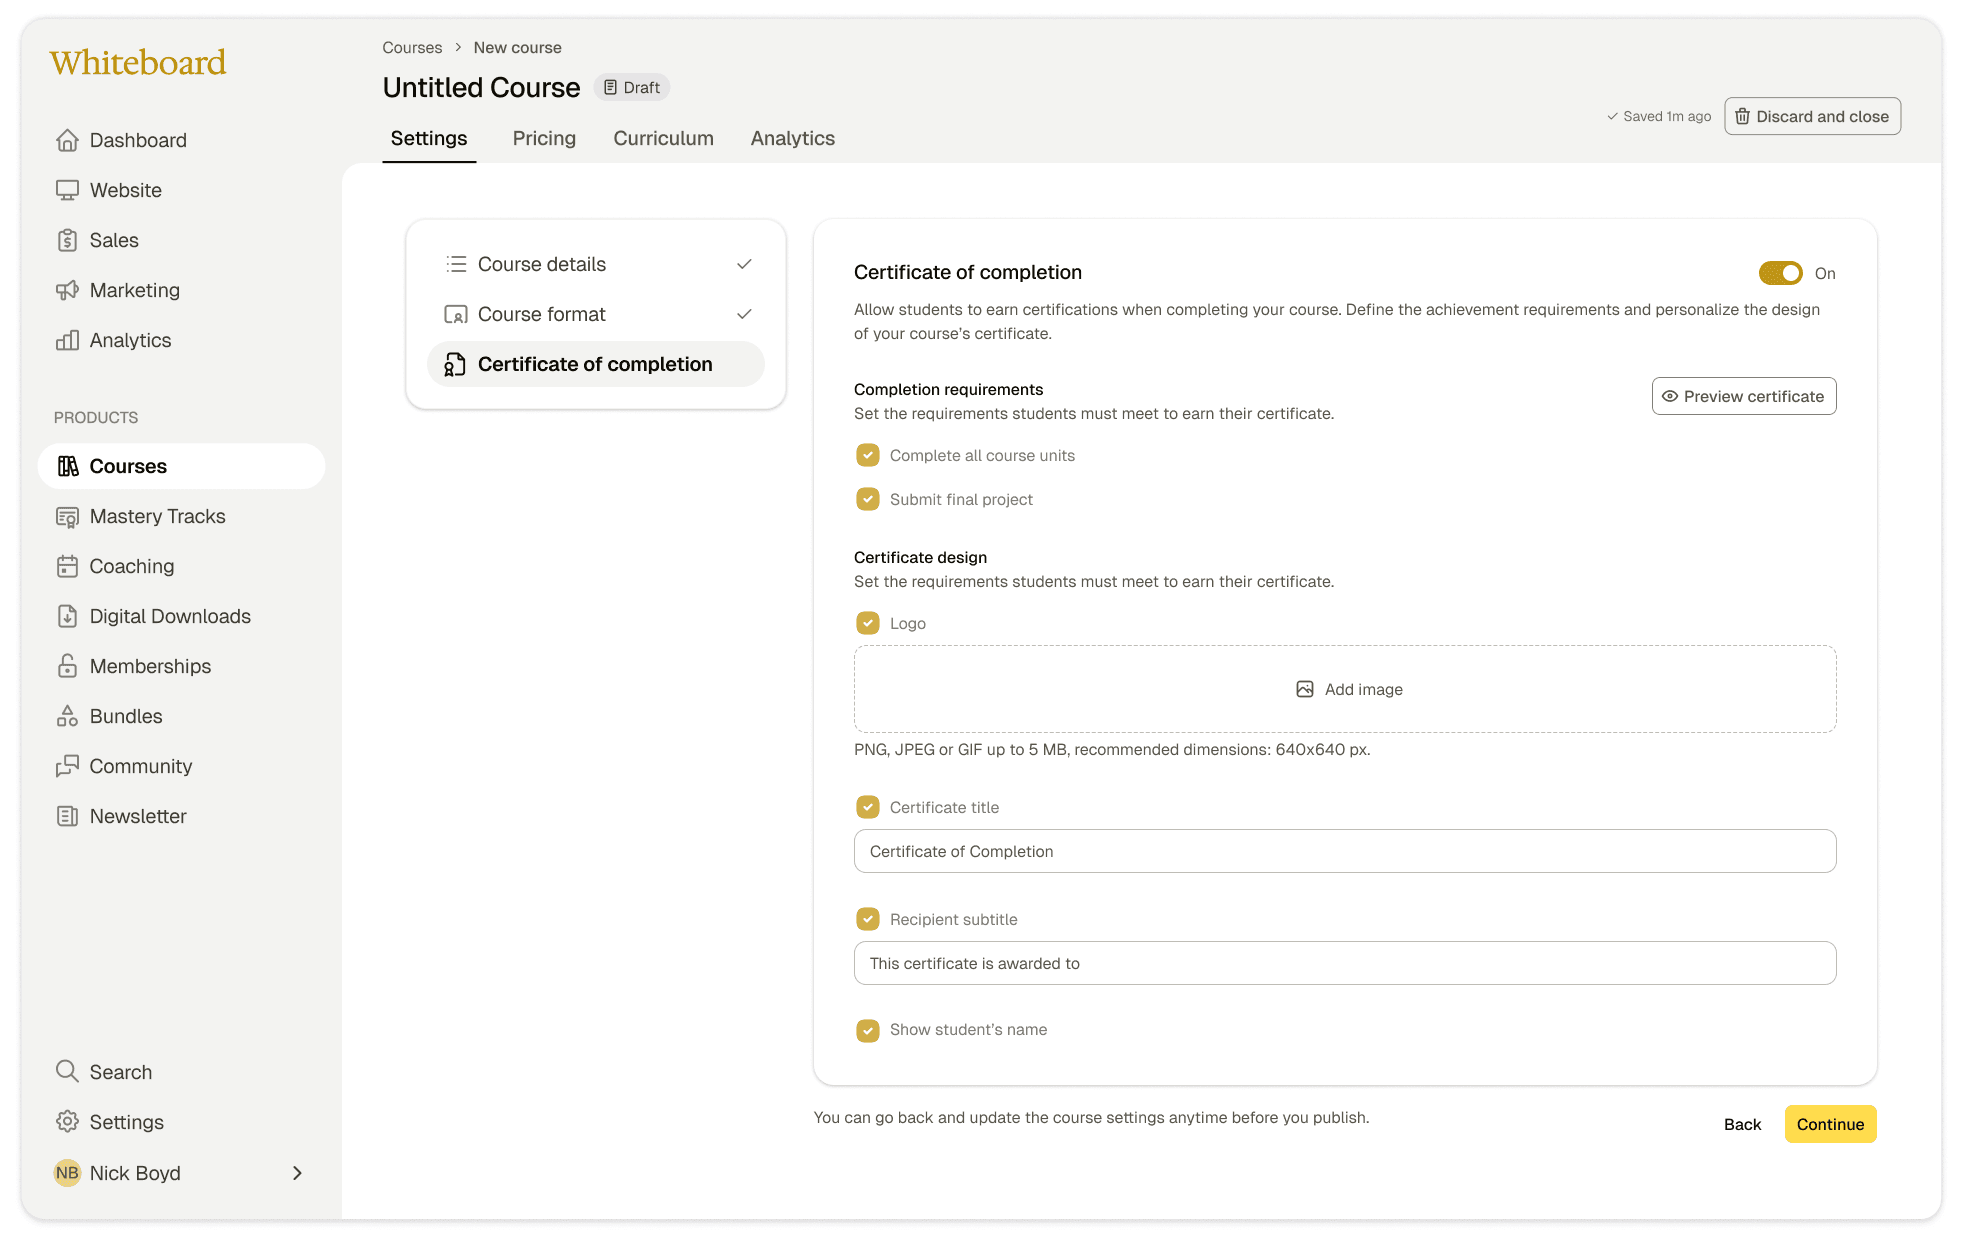Uncheck Submit final project requirement

point(868,499)
